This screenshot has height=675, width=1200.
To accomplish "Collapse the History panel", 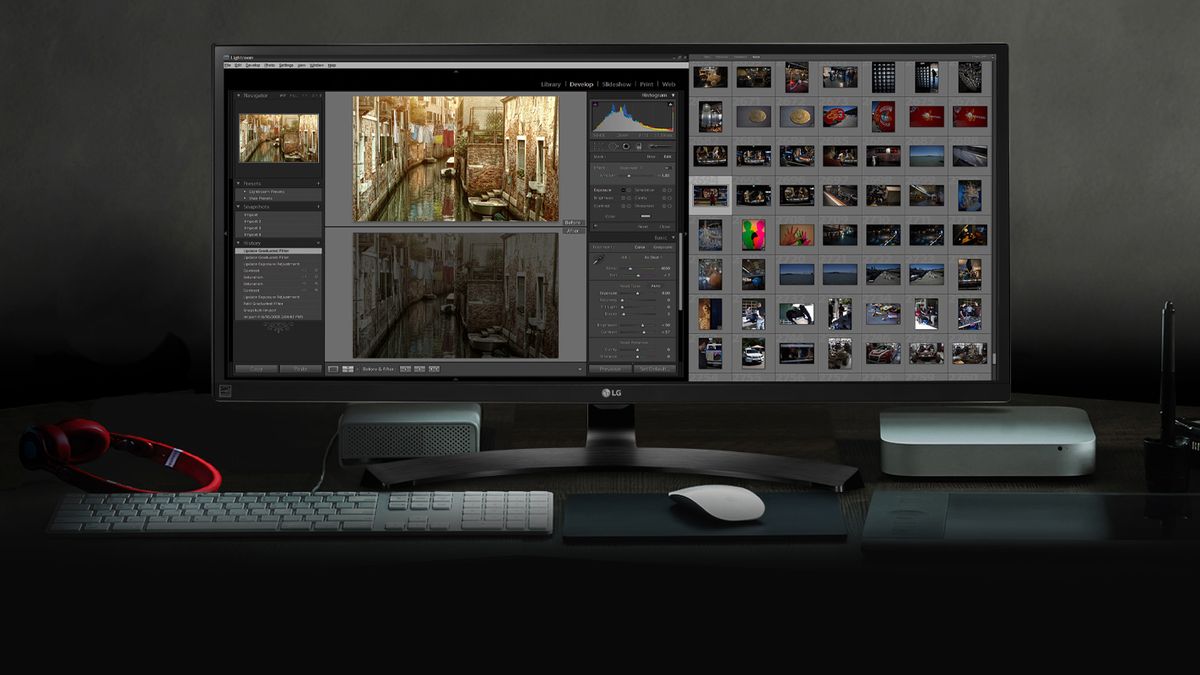I will click(x=238, y=242).
